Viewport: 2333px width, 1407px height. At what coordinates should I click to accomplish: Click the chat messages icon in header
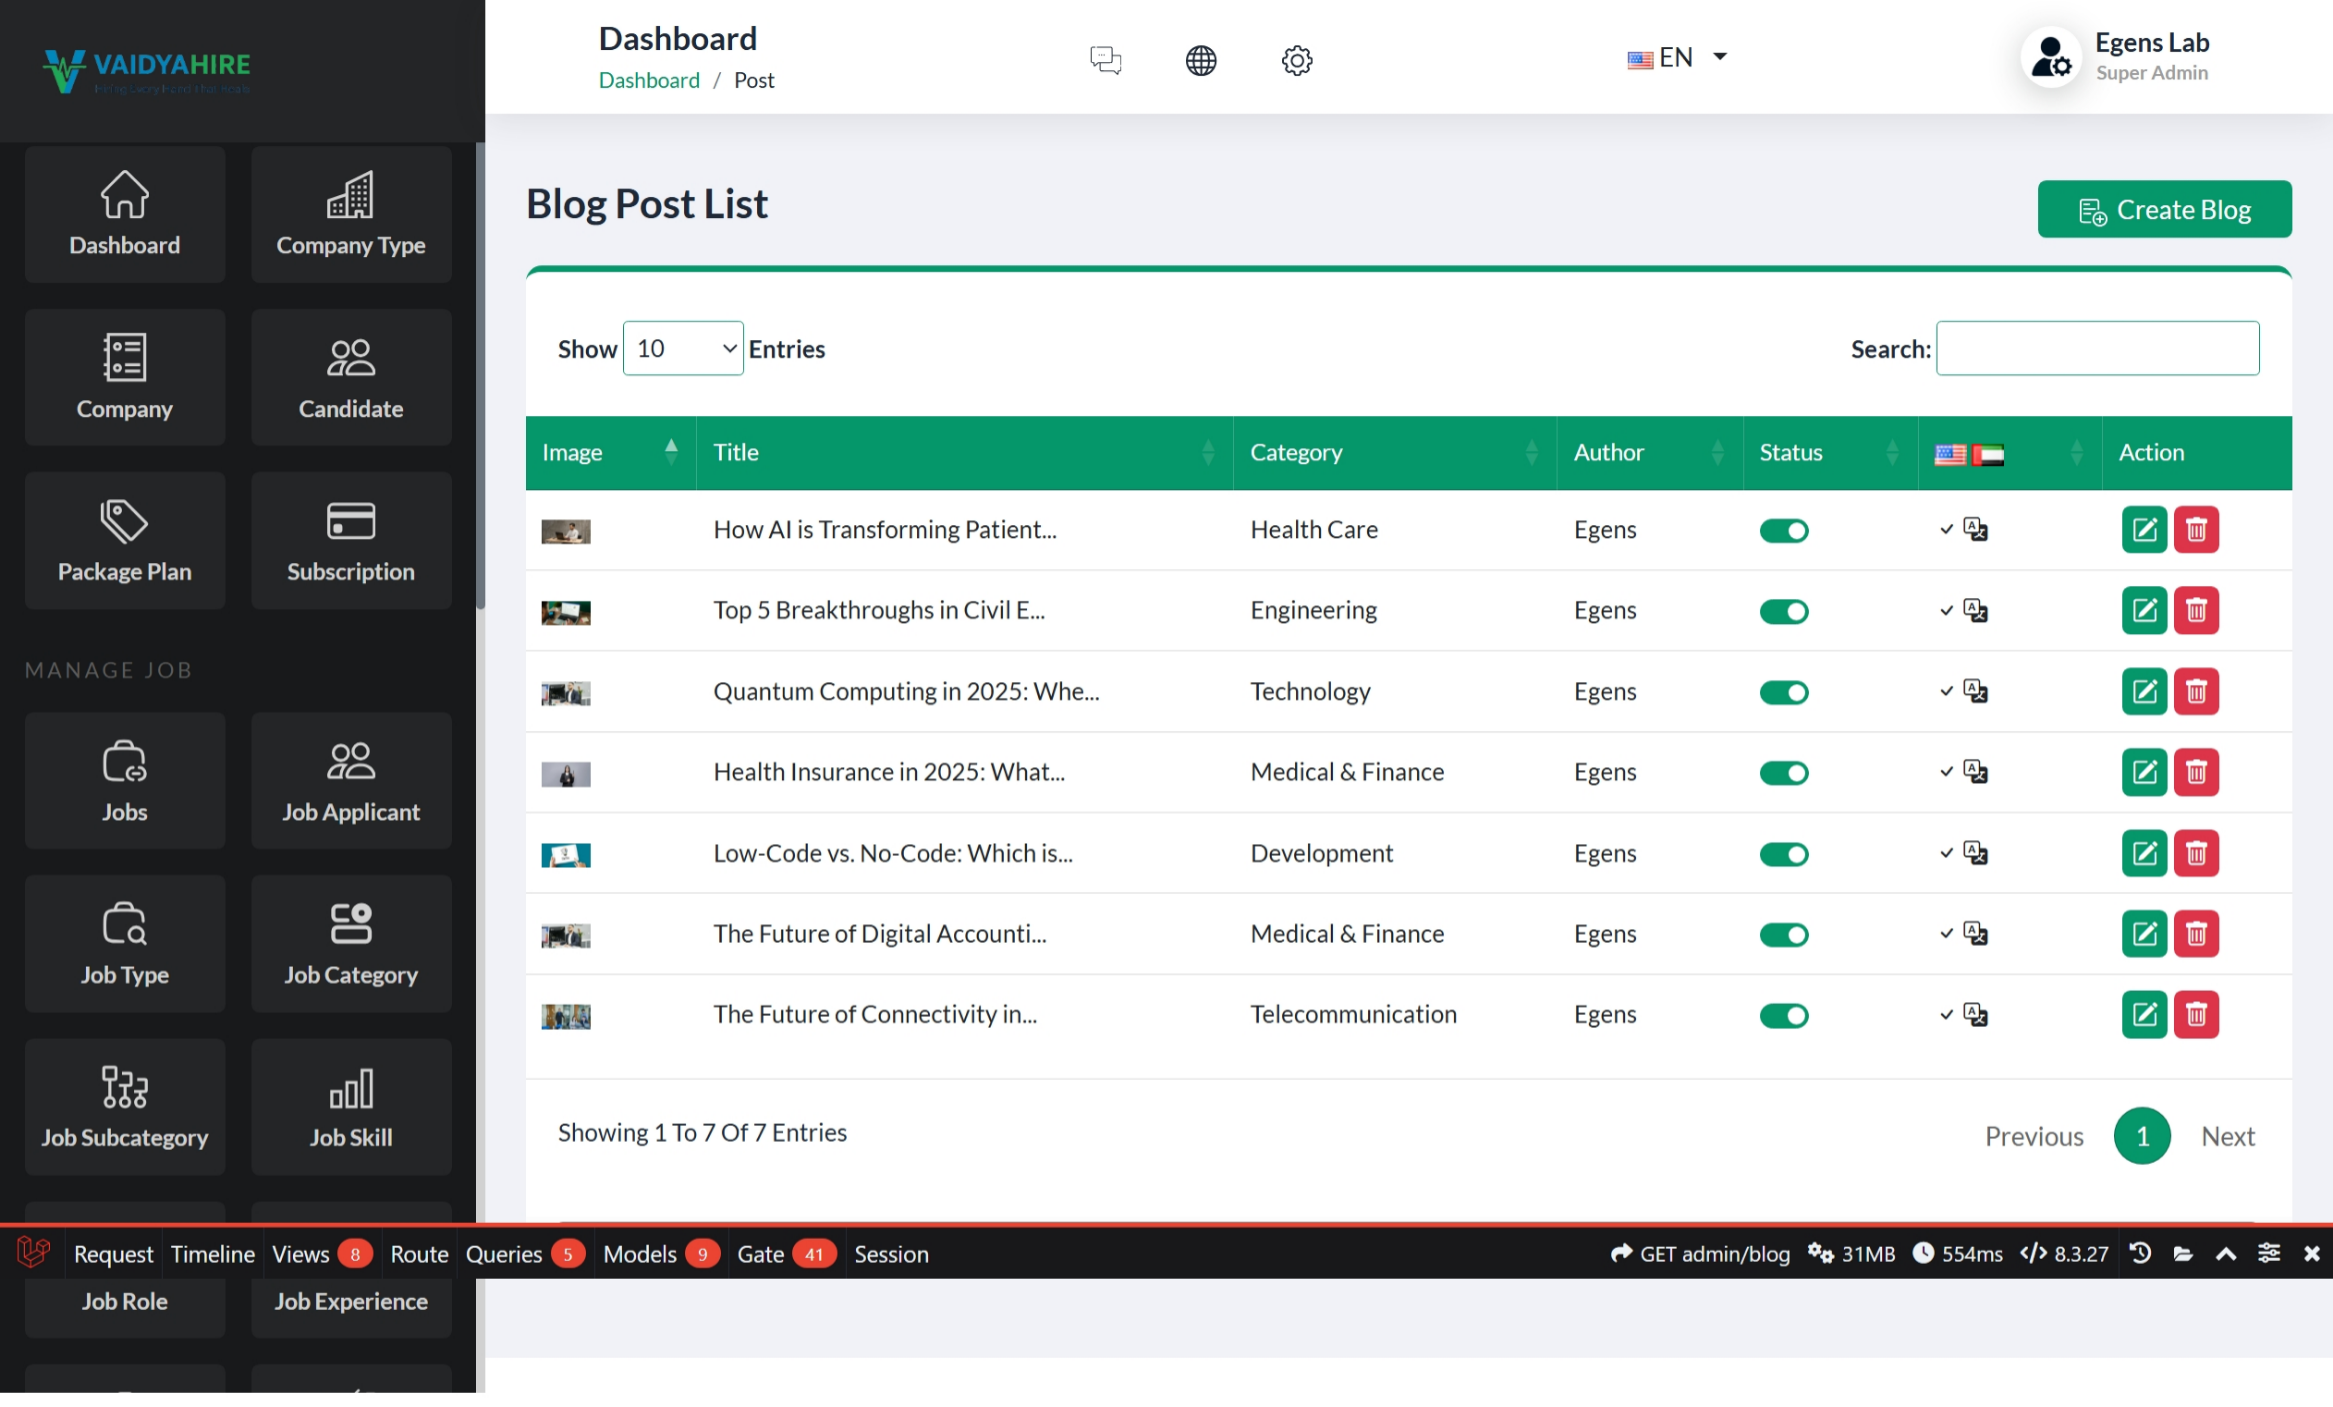coord(1105,60)
